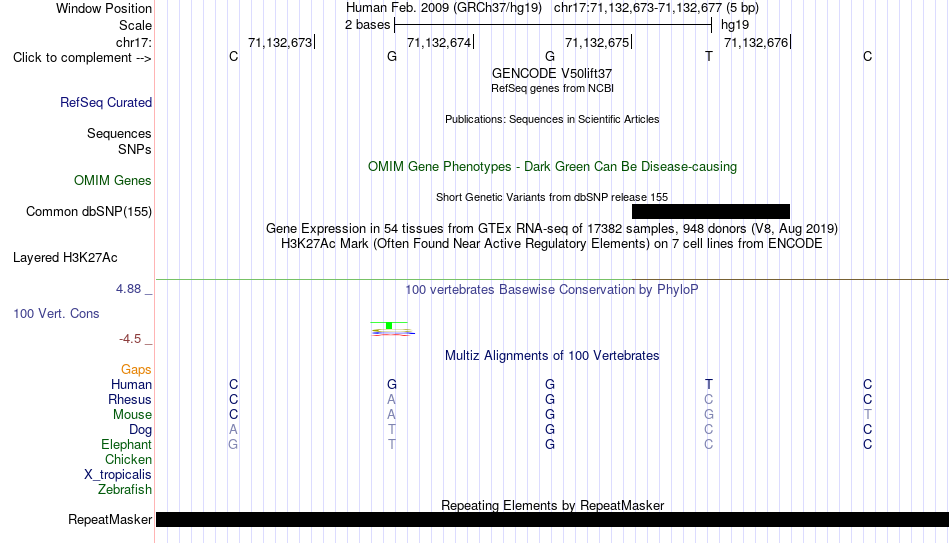Click the X_tropicalis alignment row label

coord(118,475)
